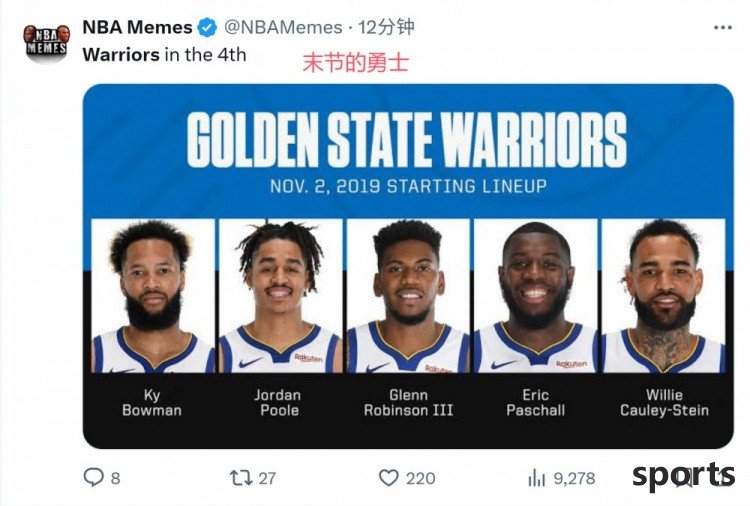Click the Golden State Warriors headline image
The image size is (750, 506).
pos(407,139)
